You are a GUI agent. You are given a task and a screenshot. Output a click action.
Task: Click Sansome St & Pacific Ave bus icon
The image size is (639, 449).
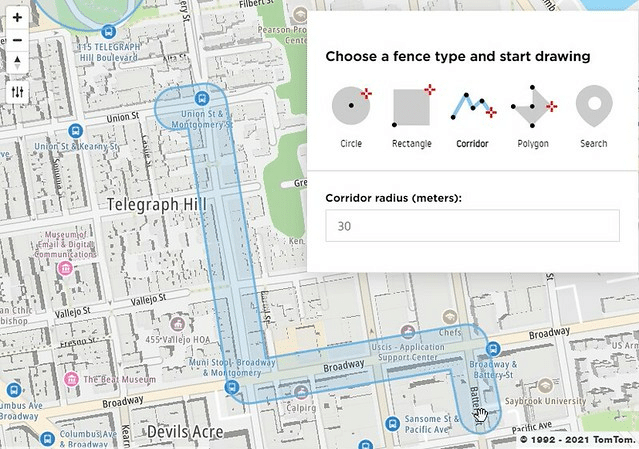(x=396, y=420)
